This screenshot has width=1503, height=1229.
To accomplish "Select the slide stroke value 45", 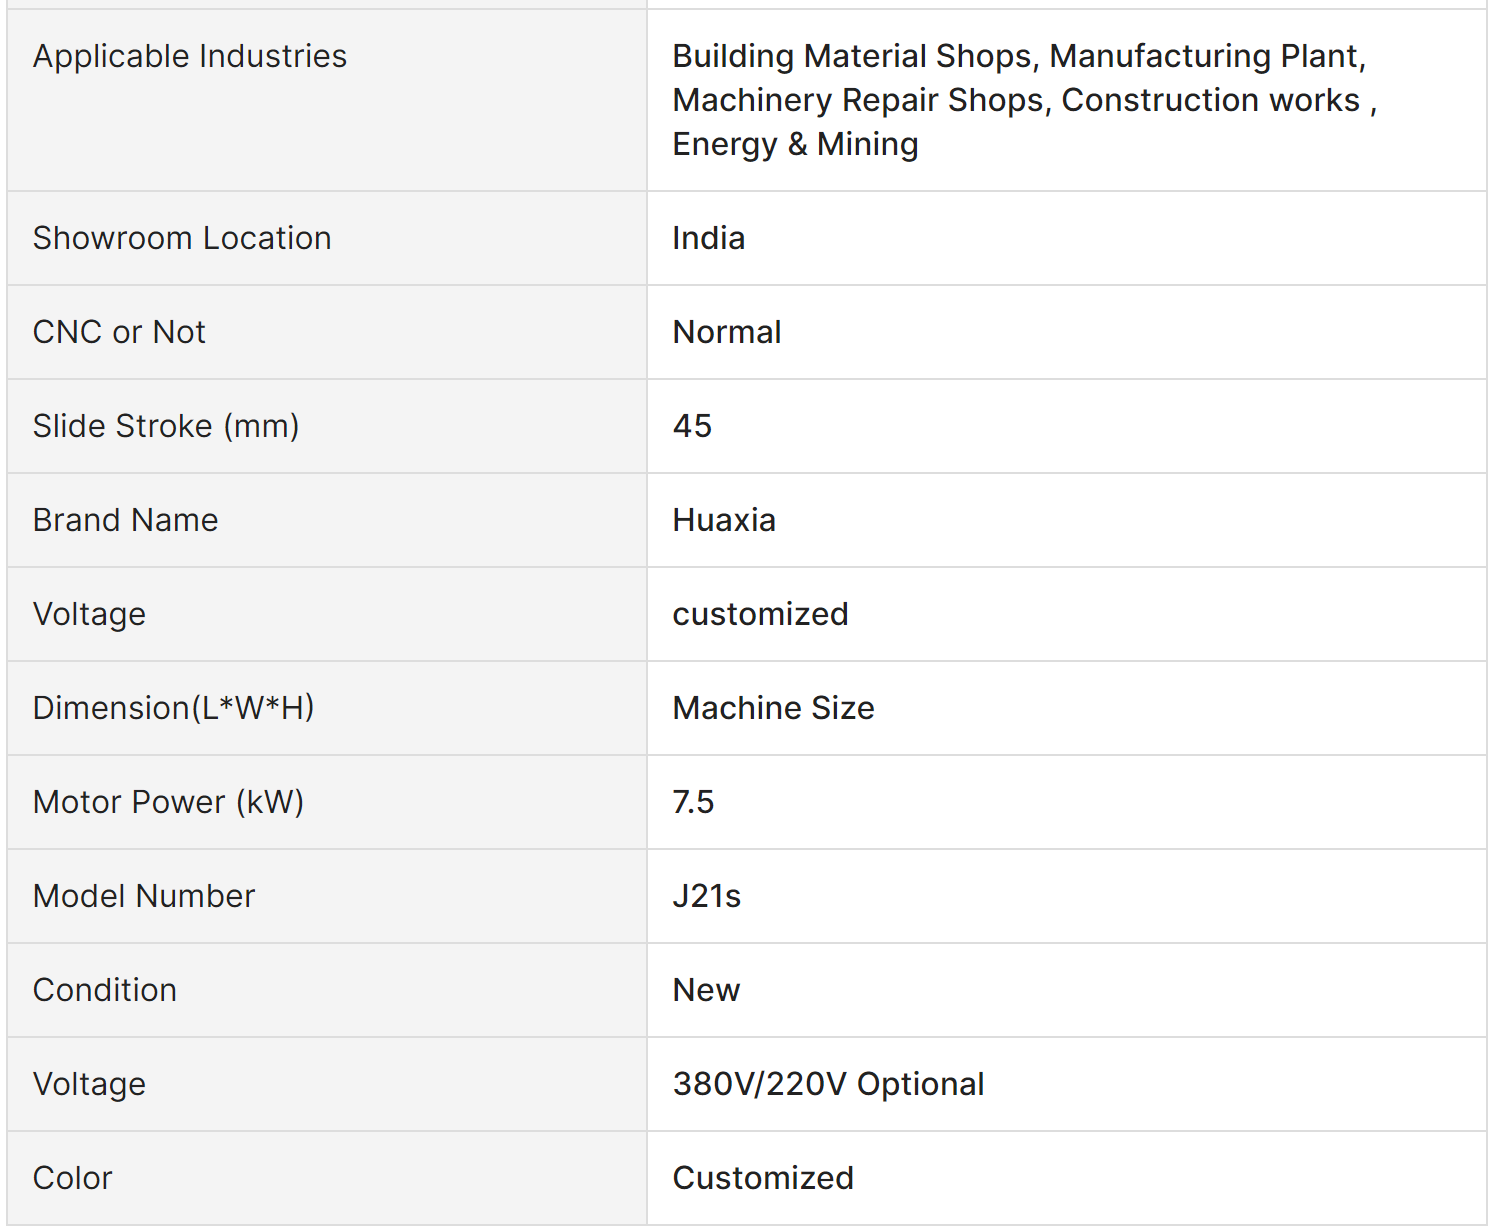I will pos(692,426).
